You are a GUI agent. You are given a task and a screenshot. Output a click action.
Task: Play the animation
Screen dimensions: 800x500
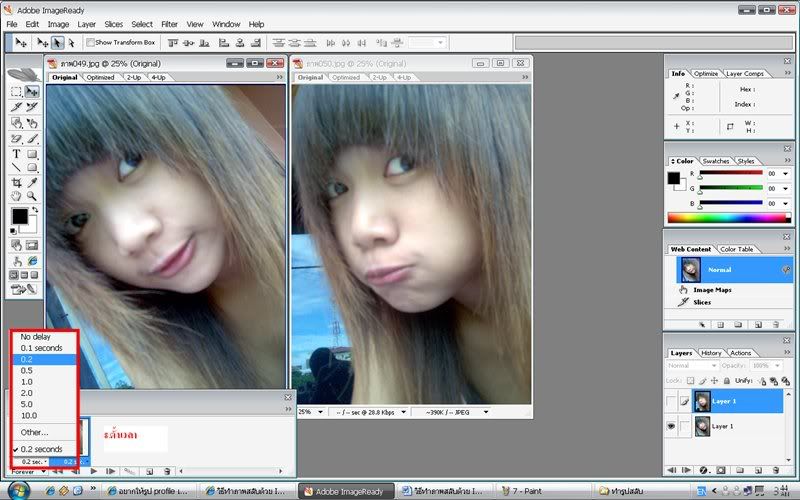[93, 471]
